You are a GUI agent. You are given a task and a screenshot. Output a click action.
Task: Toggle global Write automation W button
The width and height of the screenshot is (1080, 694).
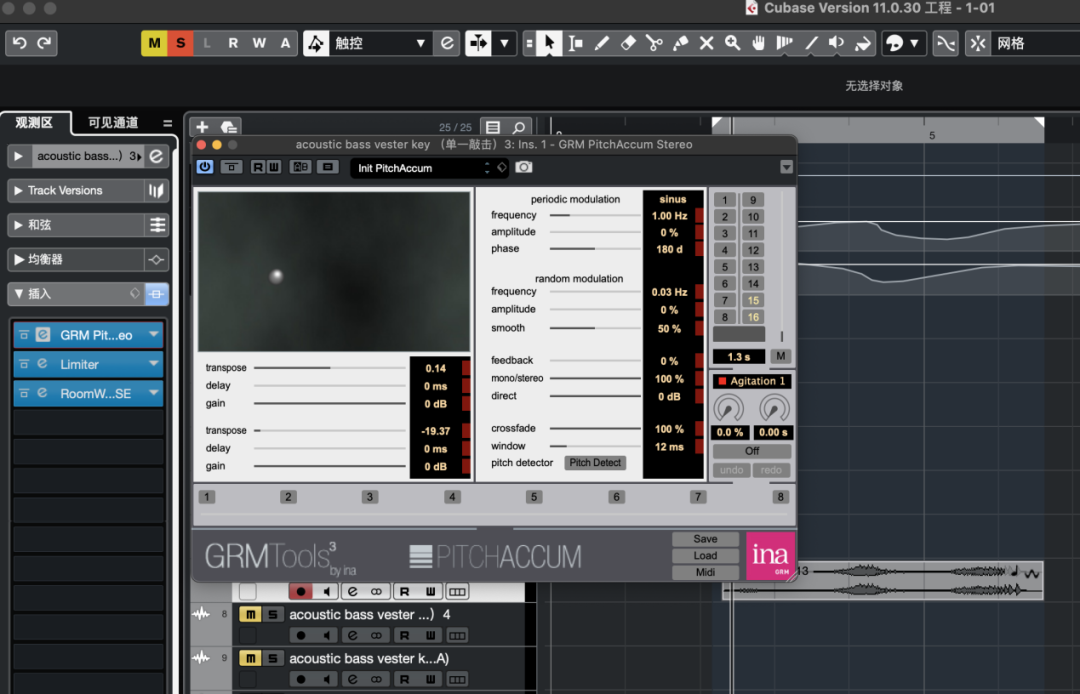259,43
